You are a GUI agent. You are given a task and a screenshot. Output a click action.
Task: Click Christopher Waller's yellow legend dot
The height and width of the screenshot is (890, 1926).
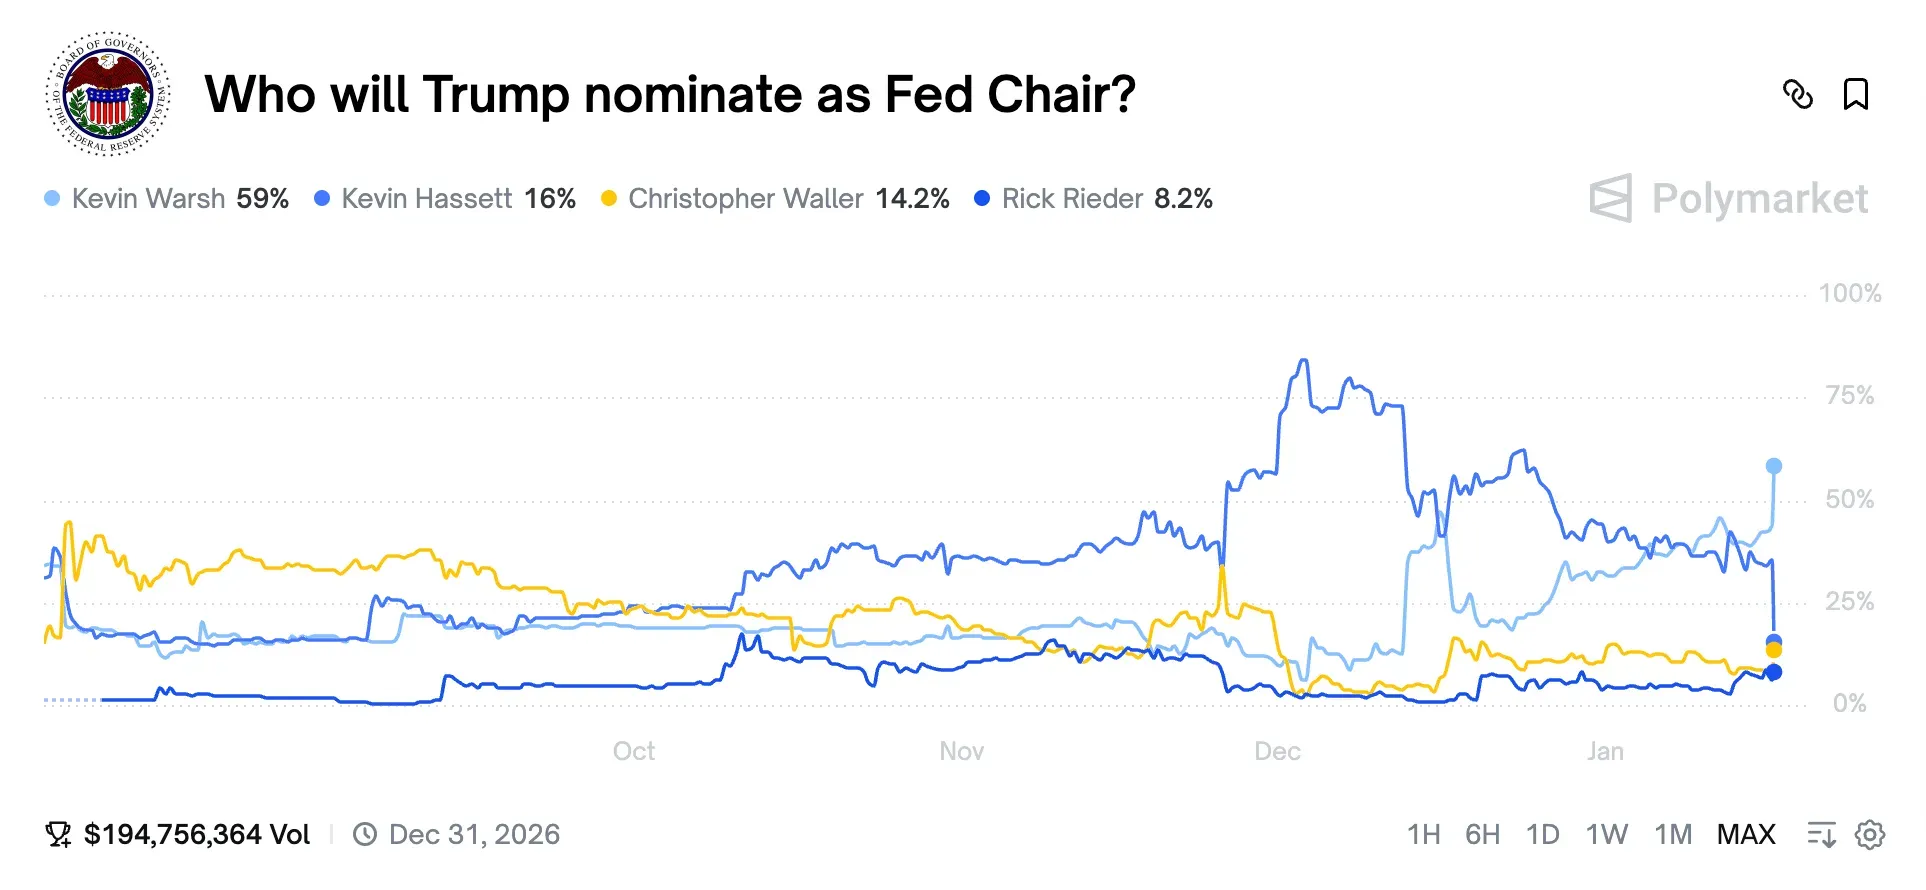click(x=608, y=199)
